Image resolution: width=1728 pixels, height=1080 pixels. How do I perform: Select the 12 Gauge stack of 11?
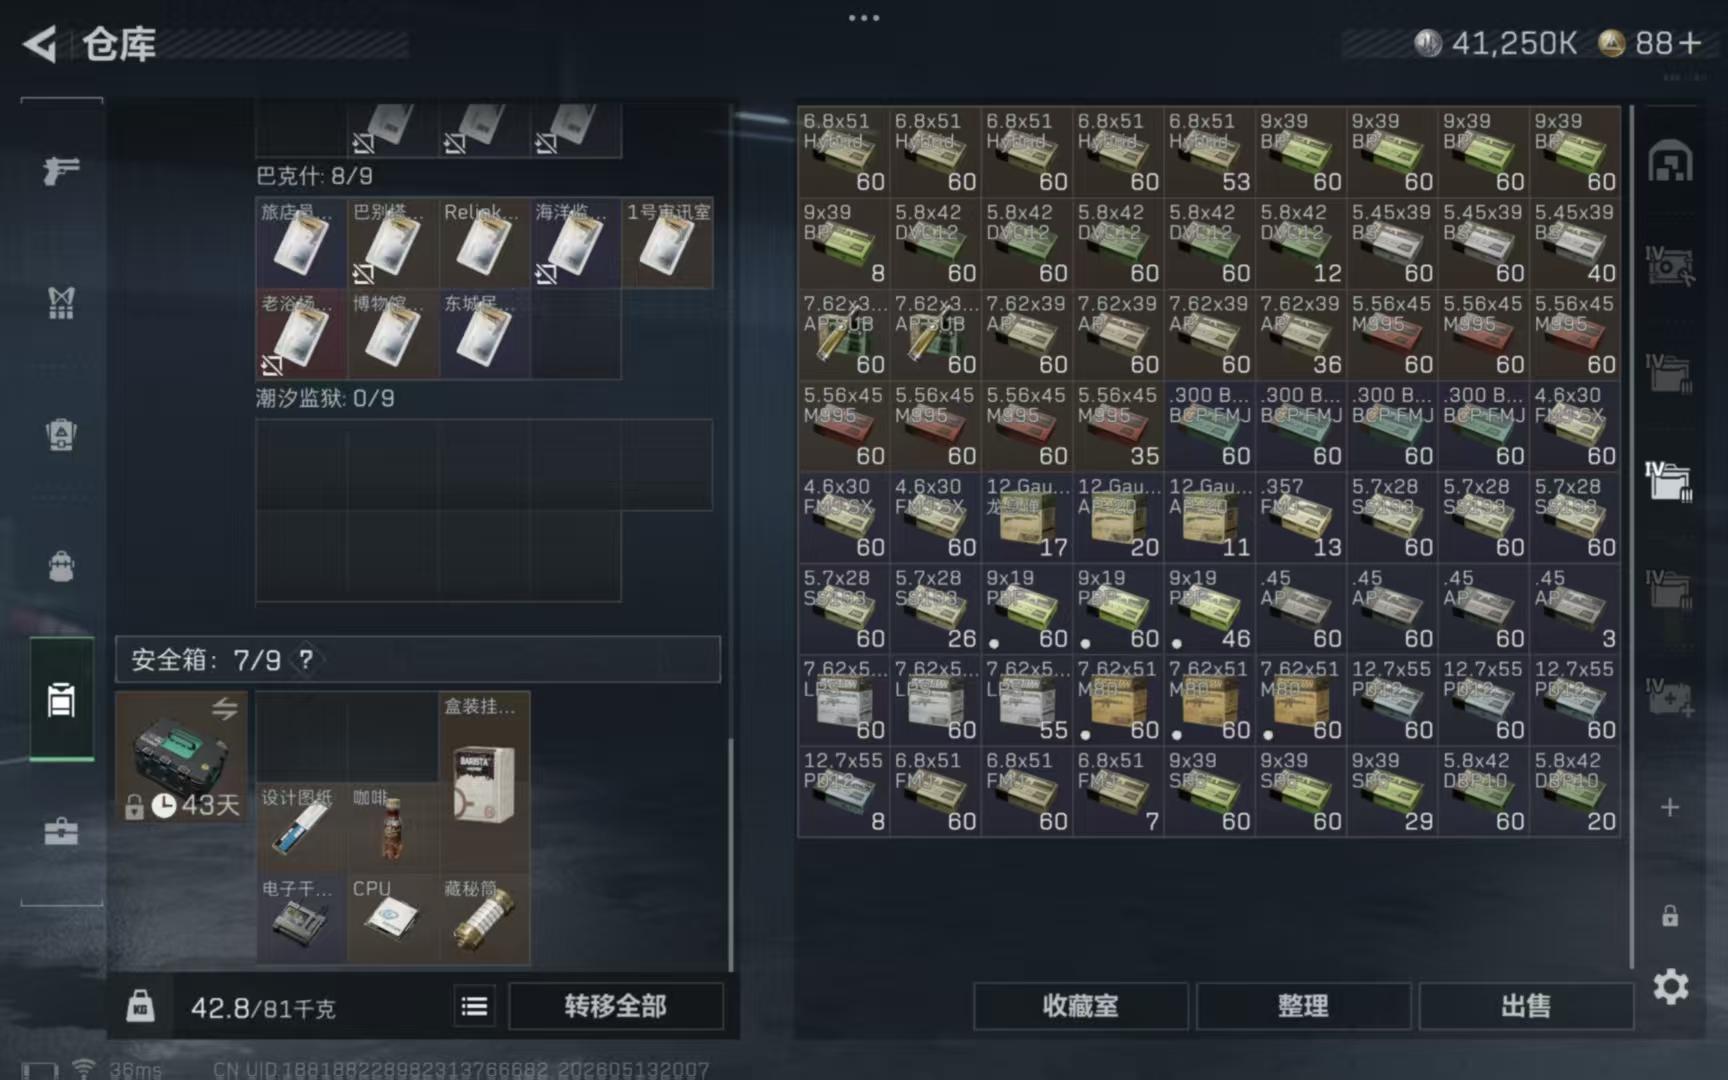coord(1209,517)
